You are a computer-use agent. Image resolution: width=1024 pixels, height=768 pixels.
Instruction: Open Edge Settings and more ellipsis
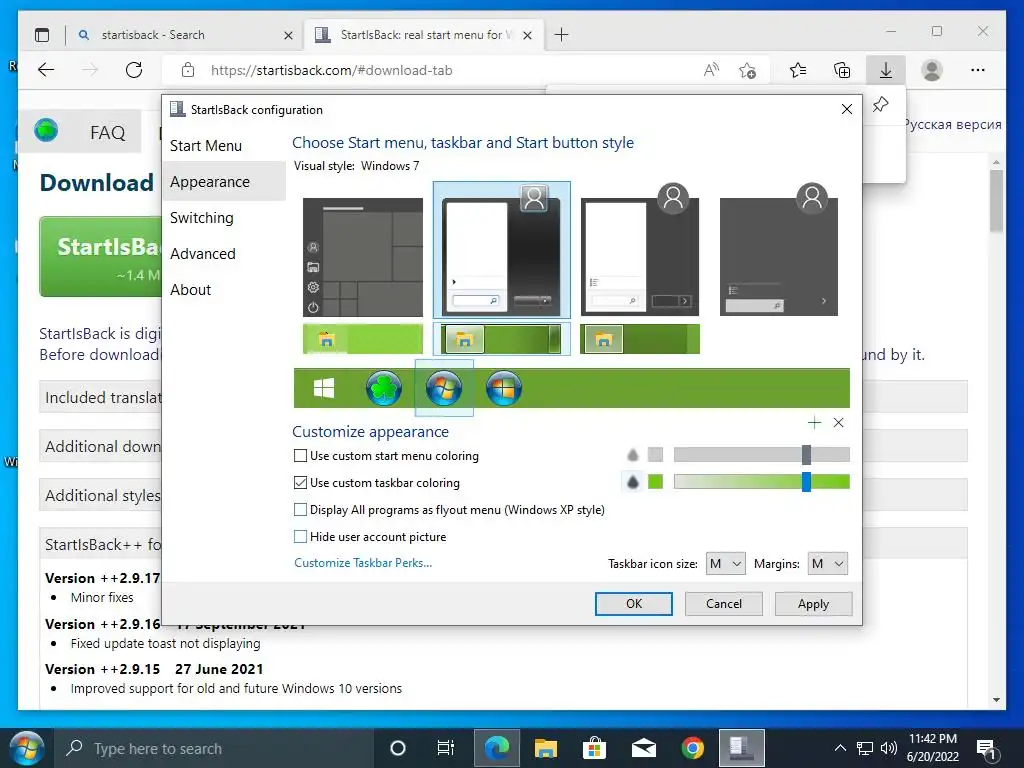(978, 70)
